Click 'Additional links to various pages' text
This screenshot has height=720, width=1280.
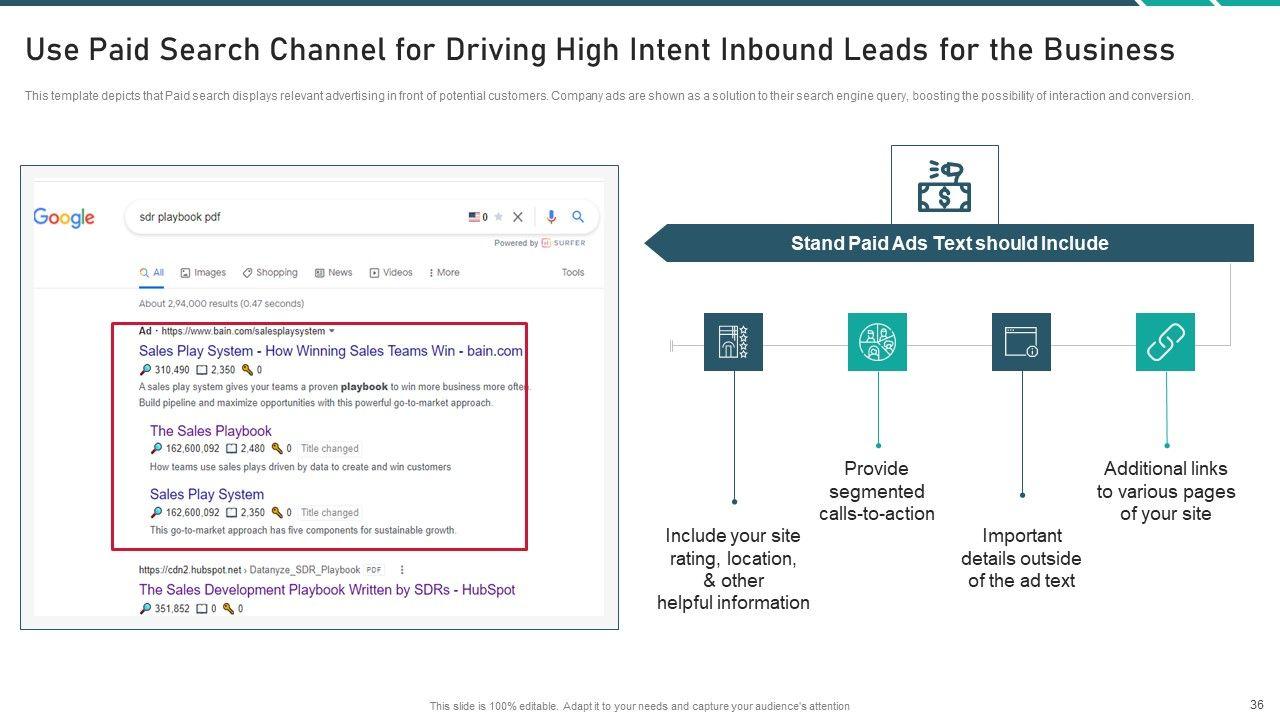1166,491
